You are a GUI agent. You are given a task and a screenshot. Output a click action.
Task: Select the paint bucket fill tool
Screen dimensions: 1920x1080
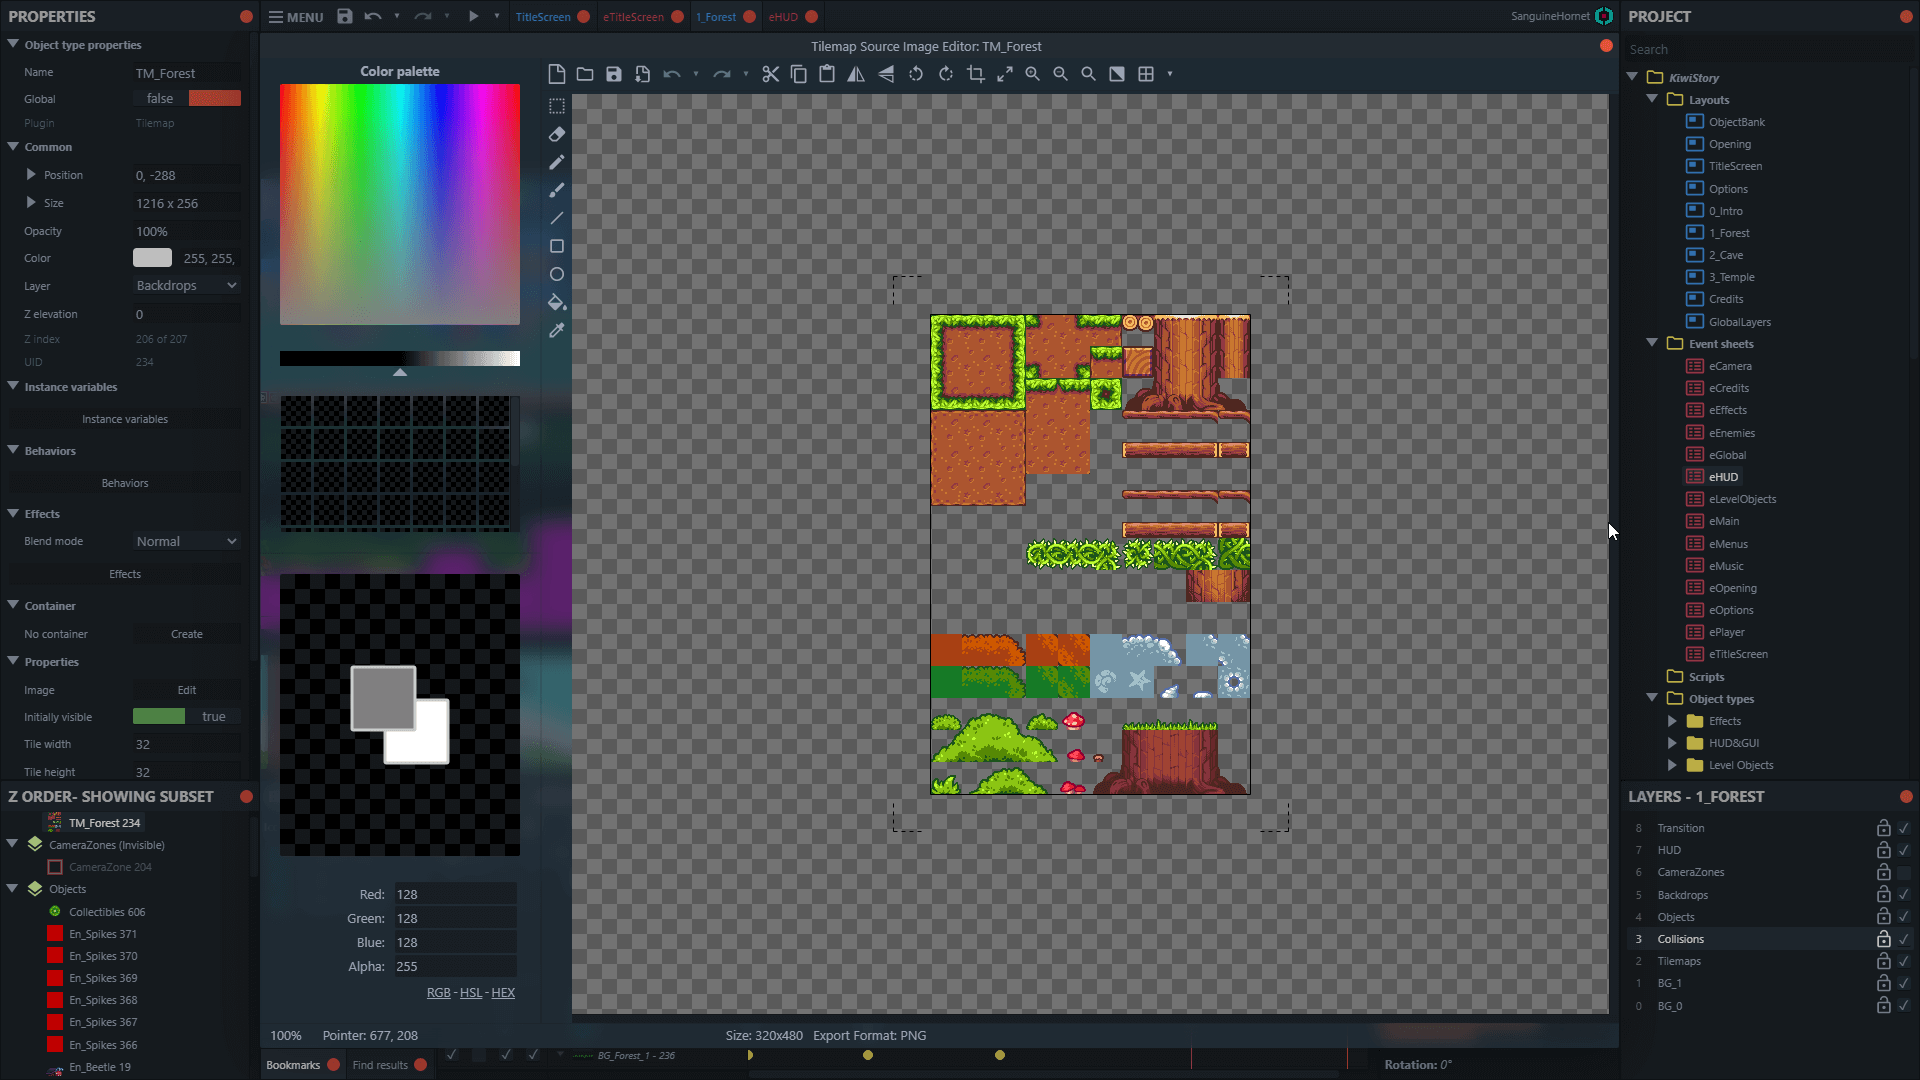point(556,302)
